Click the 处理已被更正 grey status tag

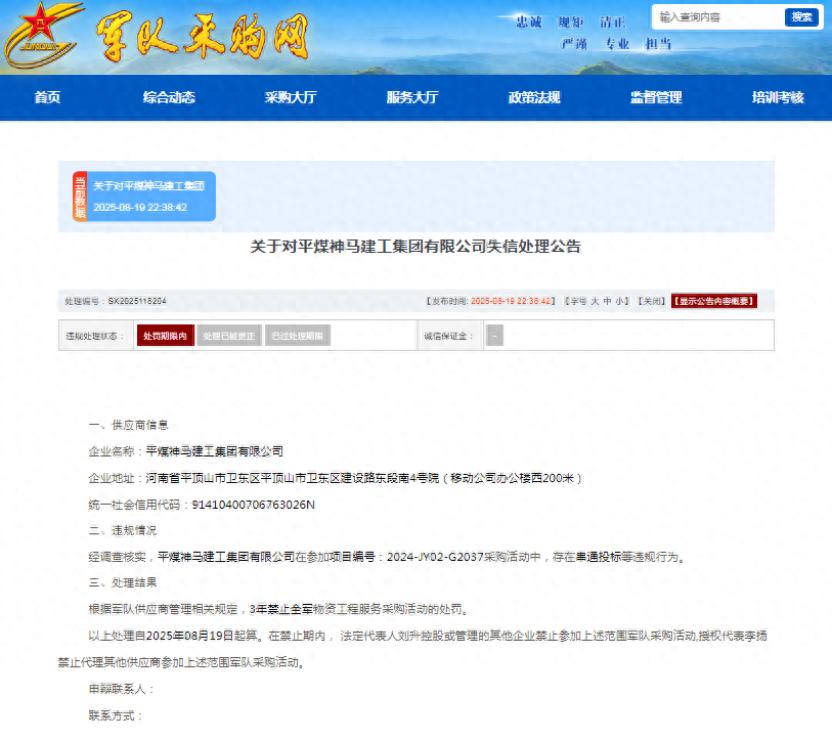(x=229, y=336)
